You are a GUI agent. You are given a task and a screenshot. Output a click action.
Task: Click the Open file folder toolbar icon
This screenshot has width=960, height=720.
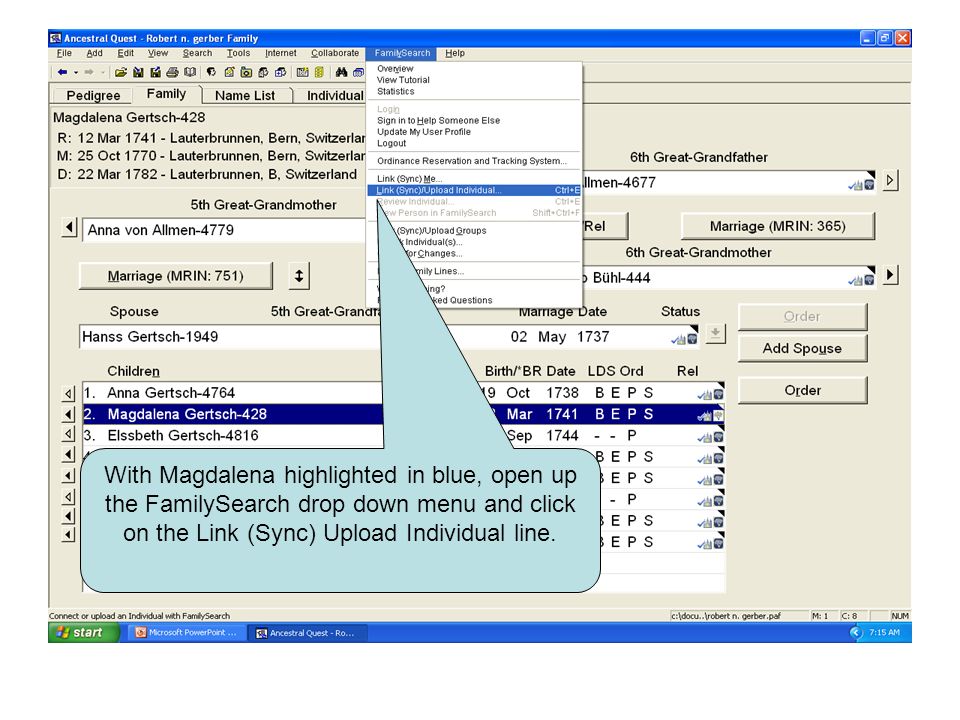pos(121,72)
